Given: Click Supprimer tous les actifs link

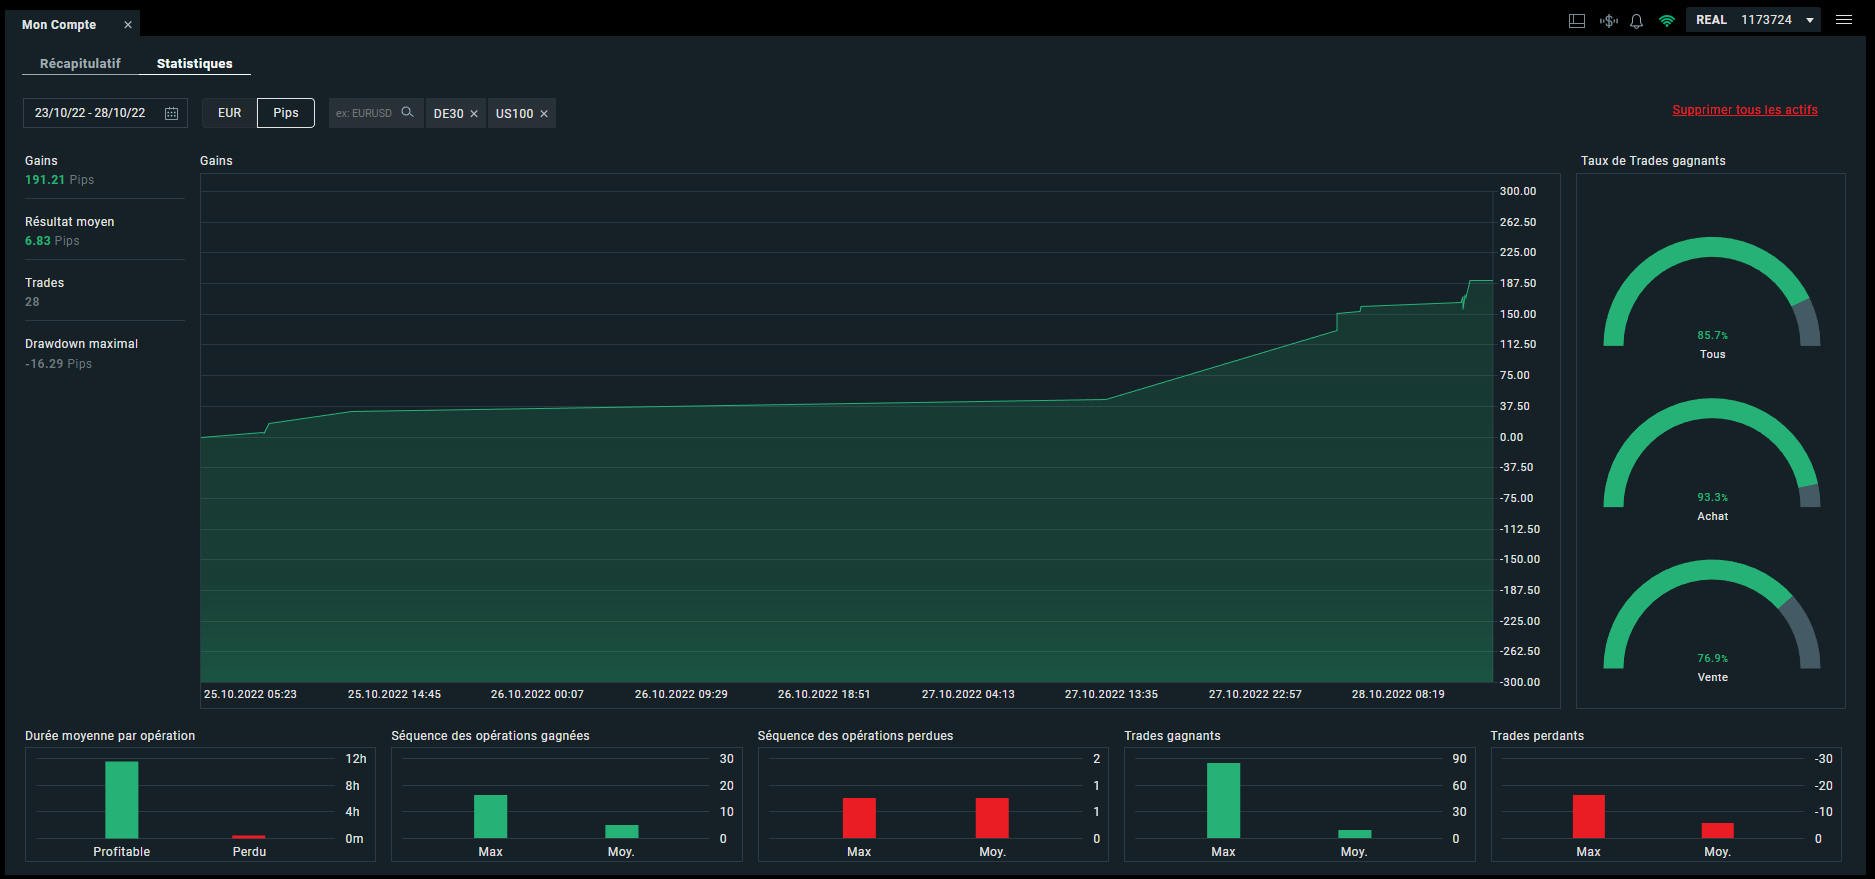Looking at the screenshot, I should click(1745, 110).
